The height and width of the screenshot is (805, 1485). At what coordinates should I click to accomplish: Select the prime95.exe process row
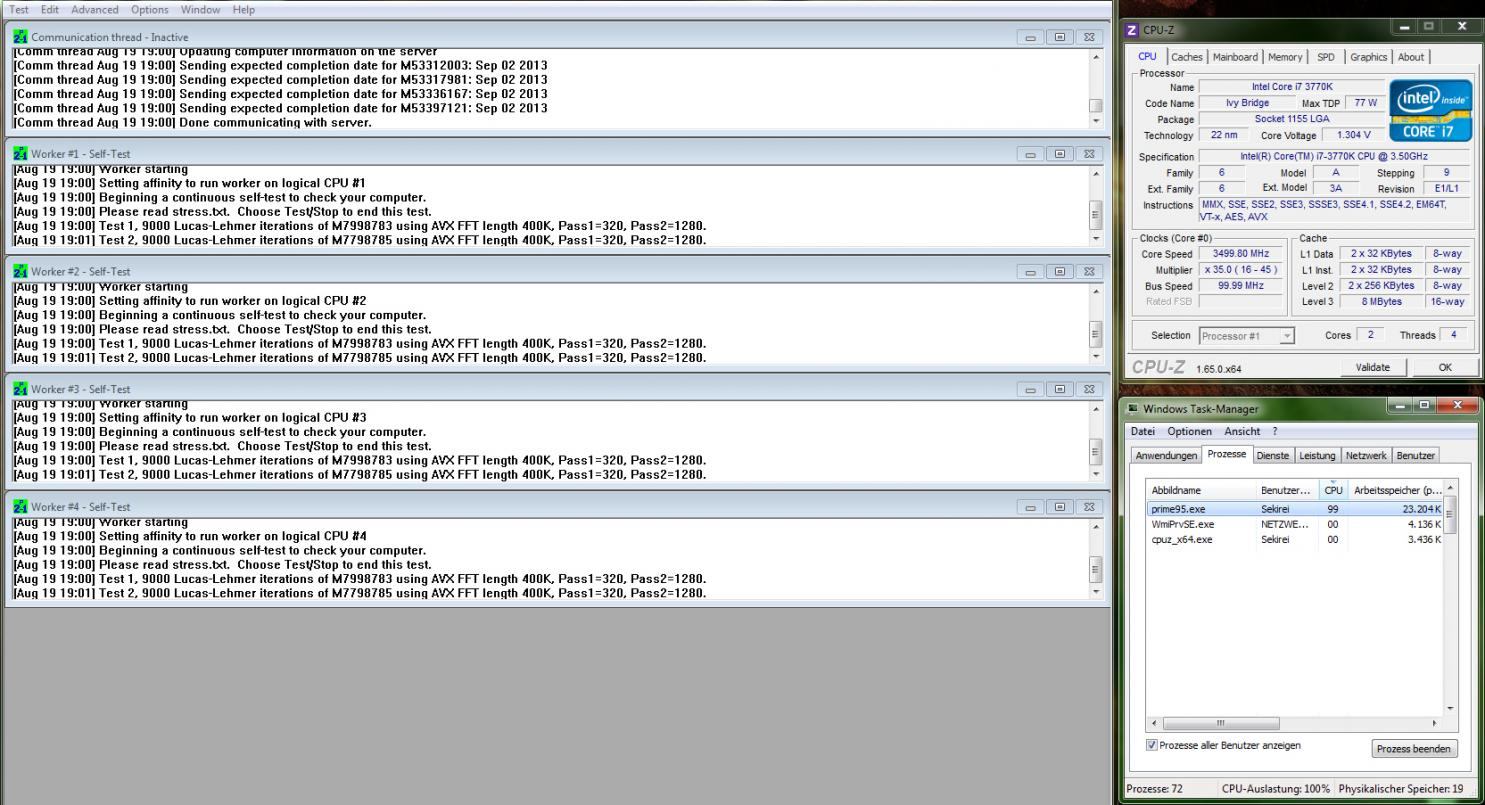pos(1295,509)
